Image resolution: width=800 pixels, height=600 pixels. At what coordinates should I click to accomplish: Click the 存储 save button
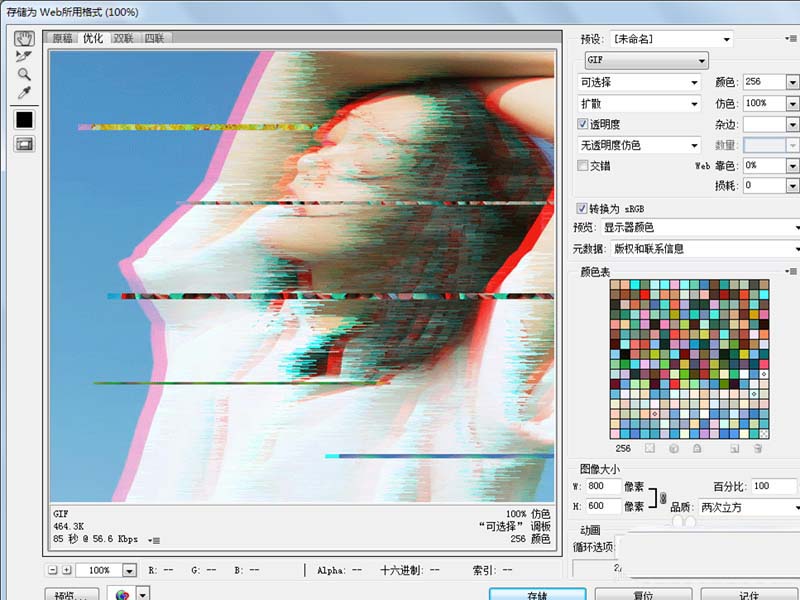pyautogui.click(x=537, y=595)
